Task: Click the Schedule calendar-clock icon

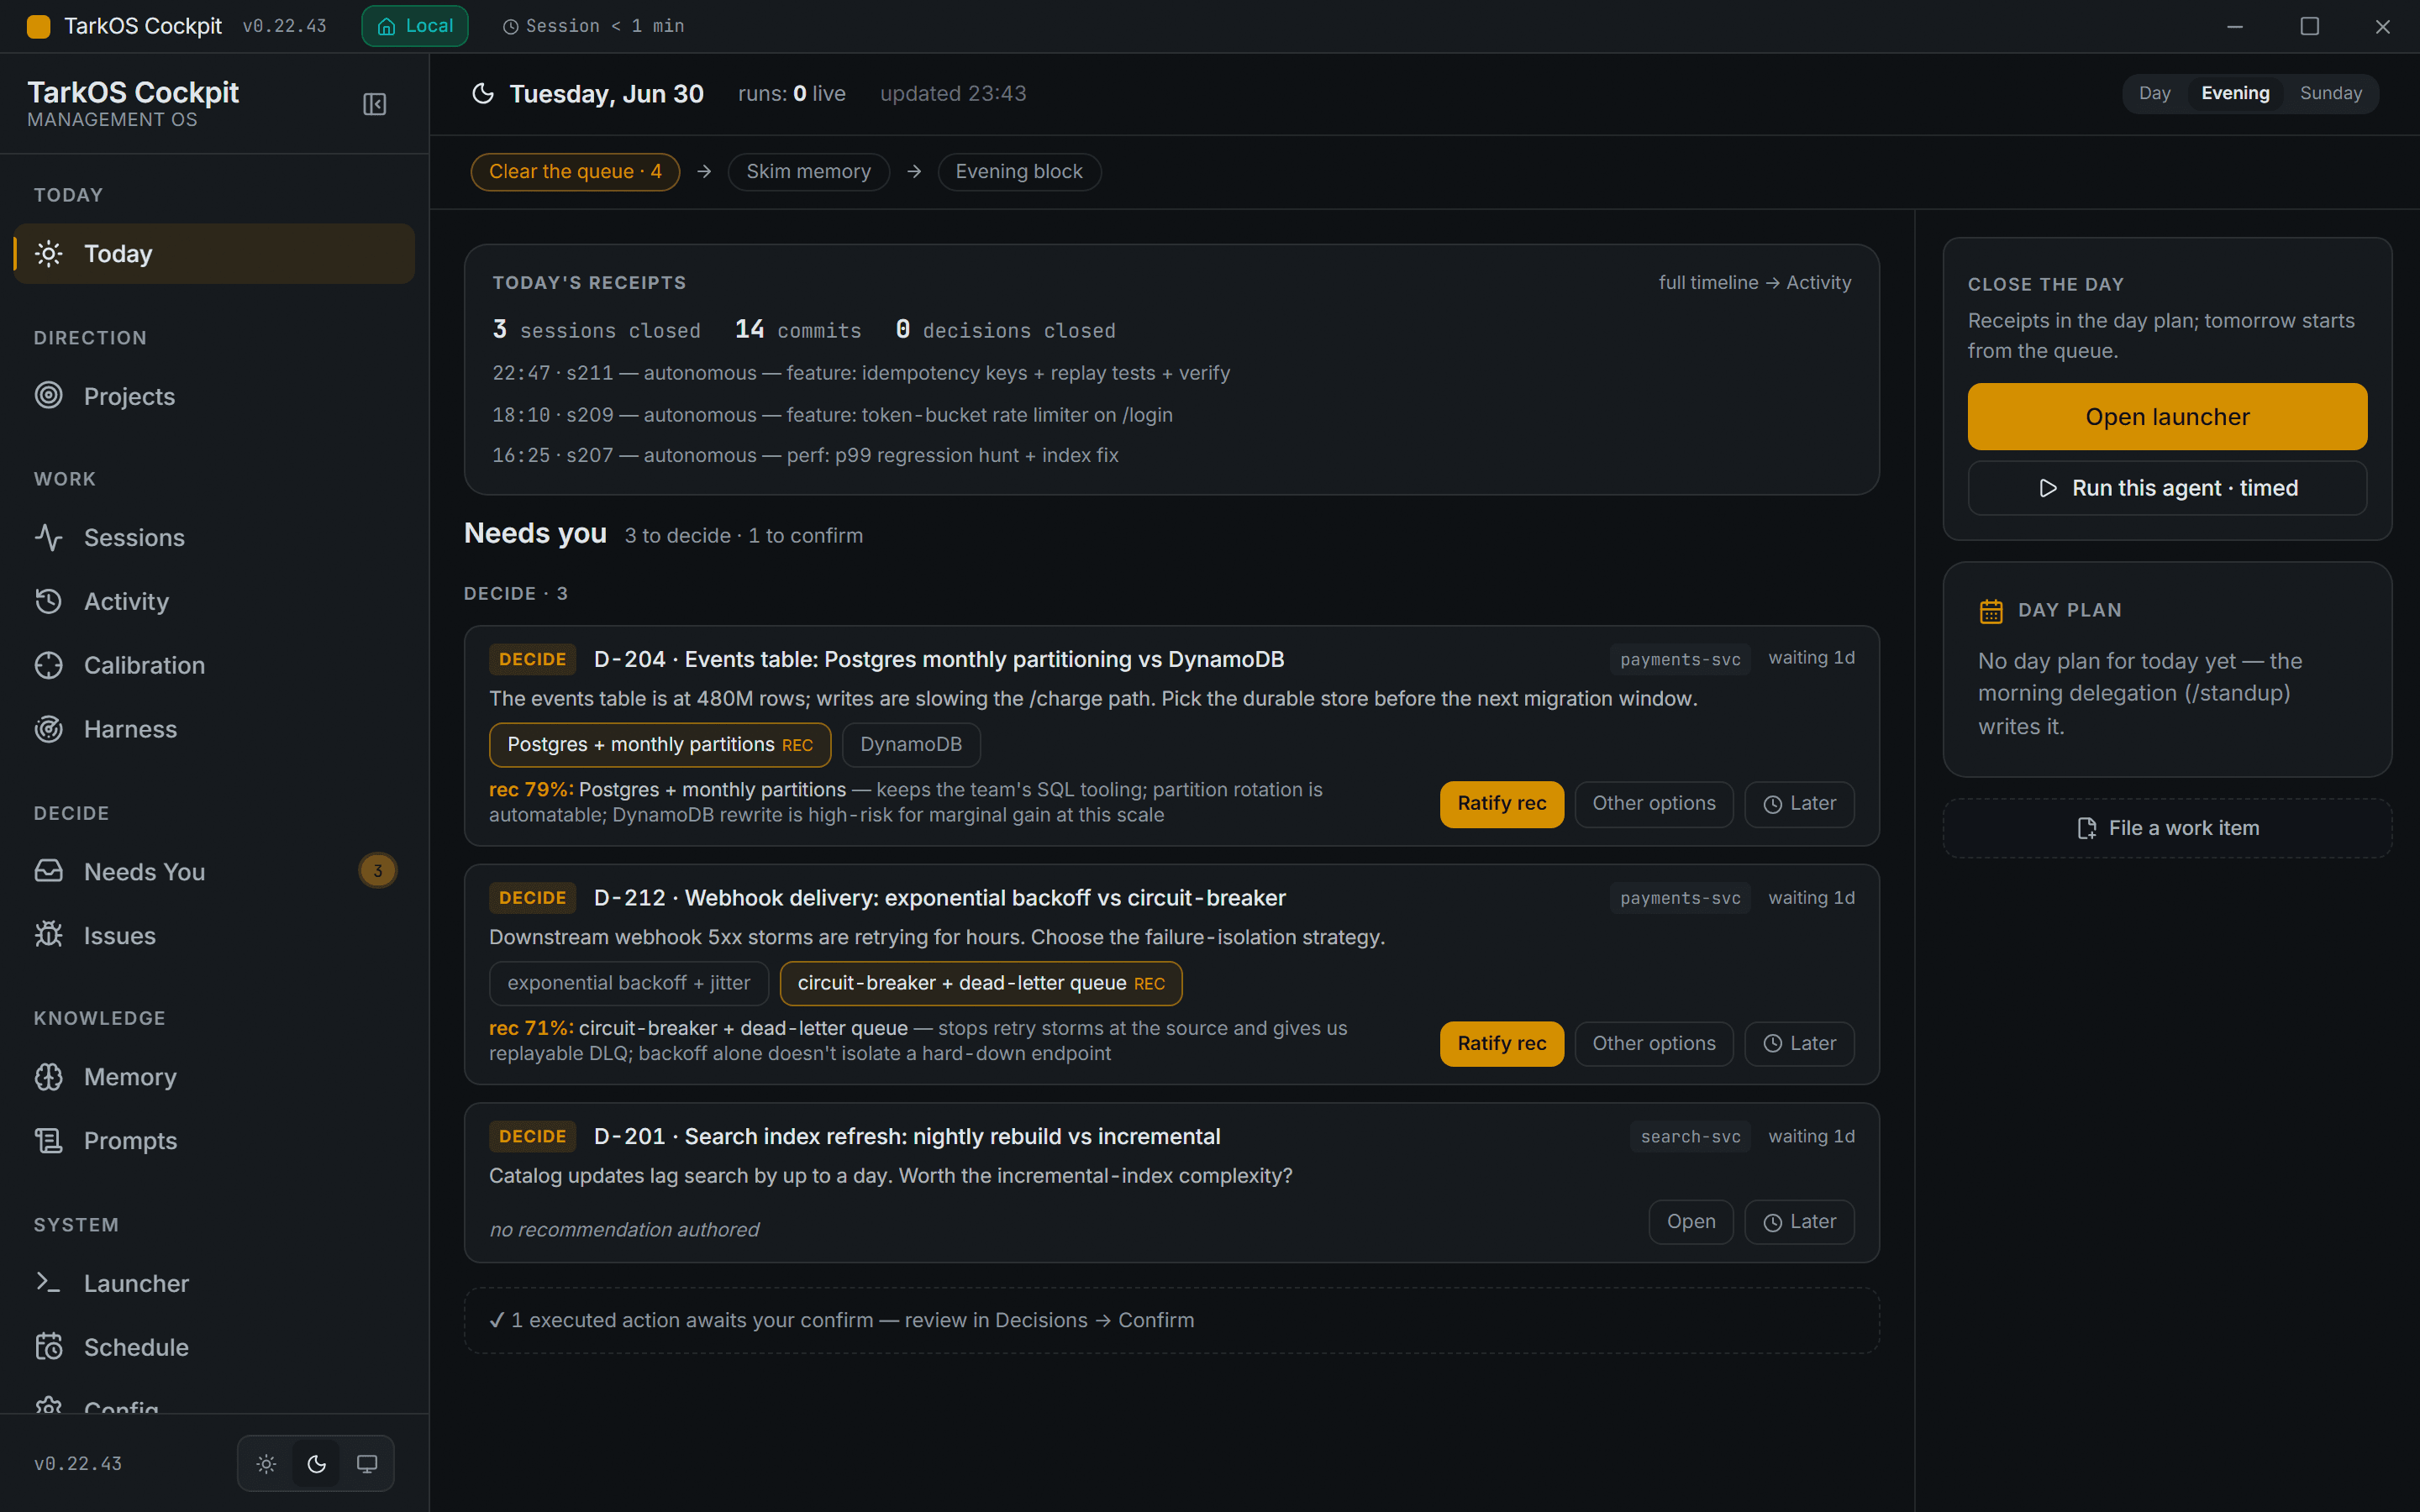Action: [49, 1347]
